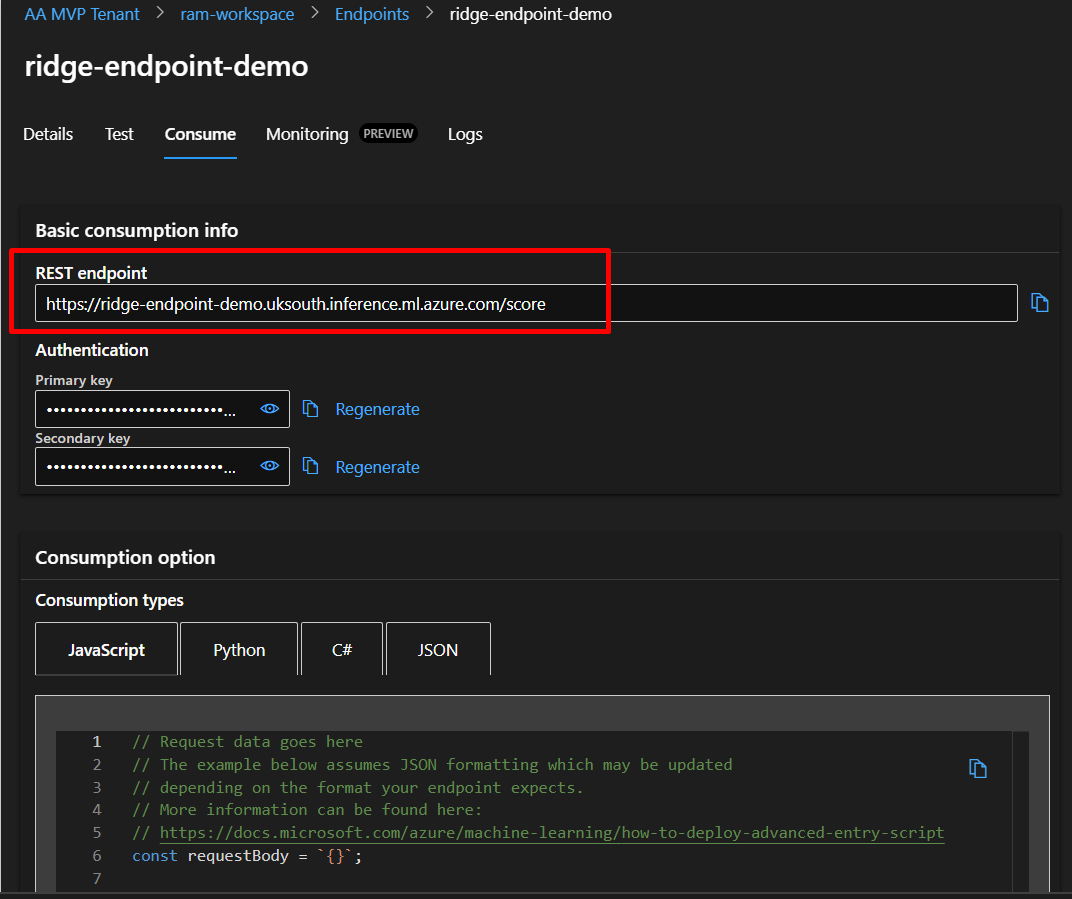
Task: Reveal the Primary key with eye icon
Action: (269, 409)
